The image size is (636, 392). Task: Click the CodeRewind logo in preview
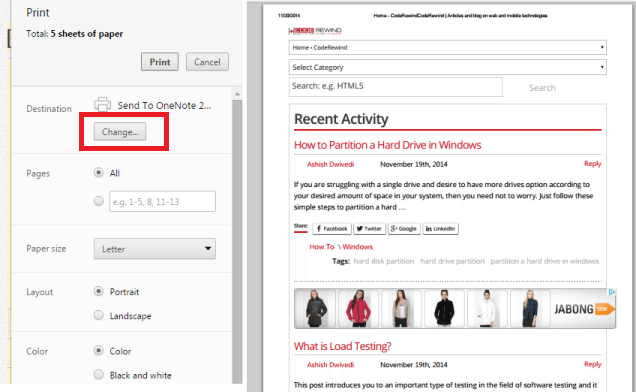(x=315, y=31)
